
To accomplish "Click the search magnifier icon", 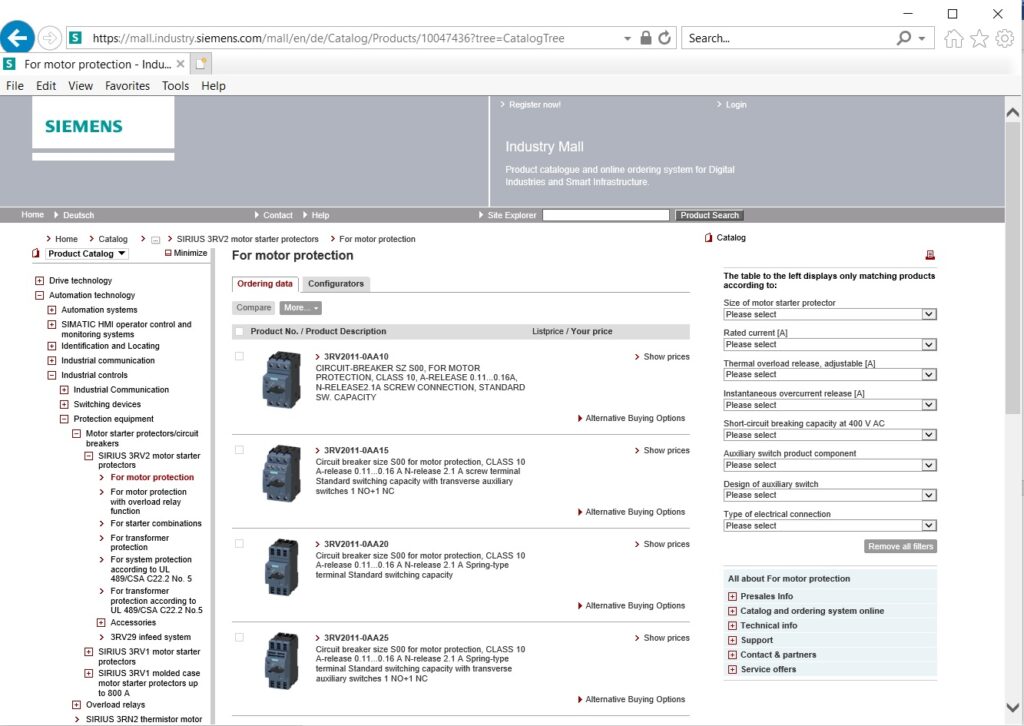I will (904, 38).
